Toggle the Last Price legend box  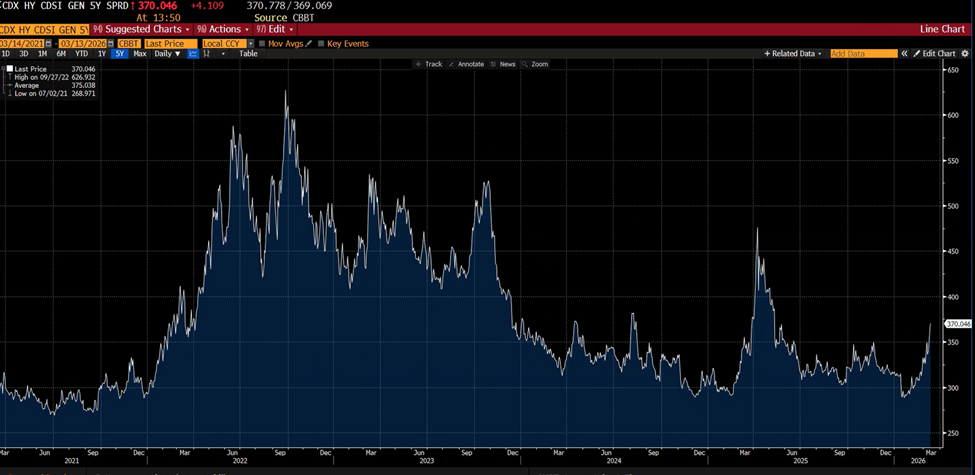(x=10, y=69)
